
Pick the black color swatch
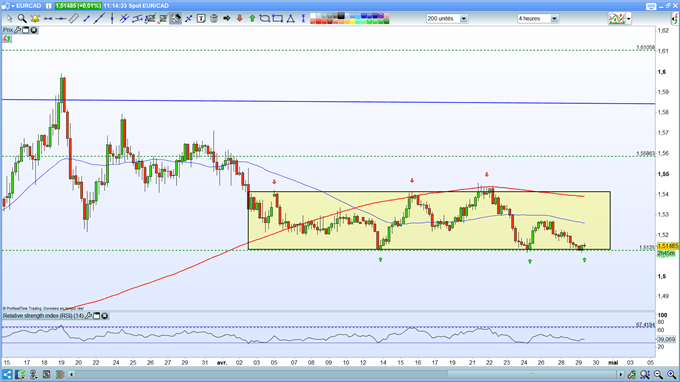click(x=341, y=16)
